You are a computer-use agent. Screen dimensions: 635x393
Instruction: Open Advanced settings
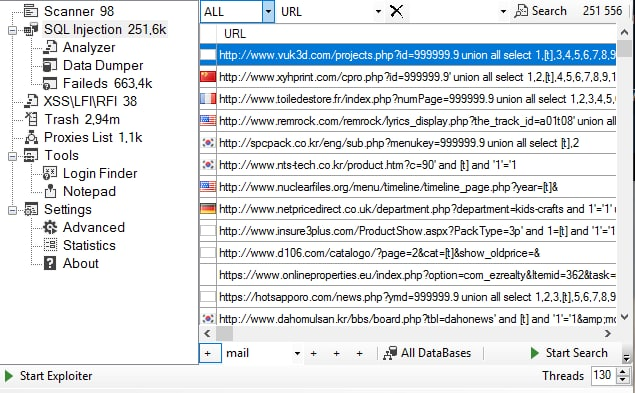coord(94,227)
